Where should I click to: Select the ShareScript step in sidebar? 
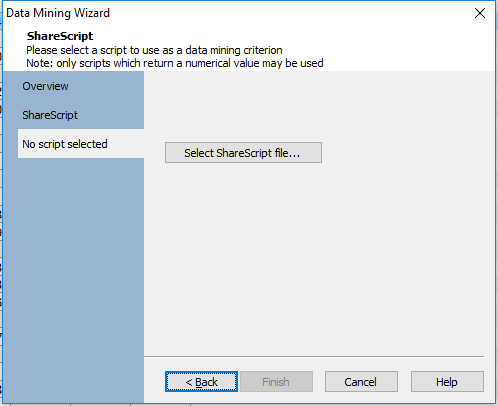click(x=50, y=115)
